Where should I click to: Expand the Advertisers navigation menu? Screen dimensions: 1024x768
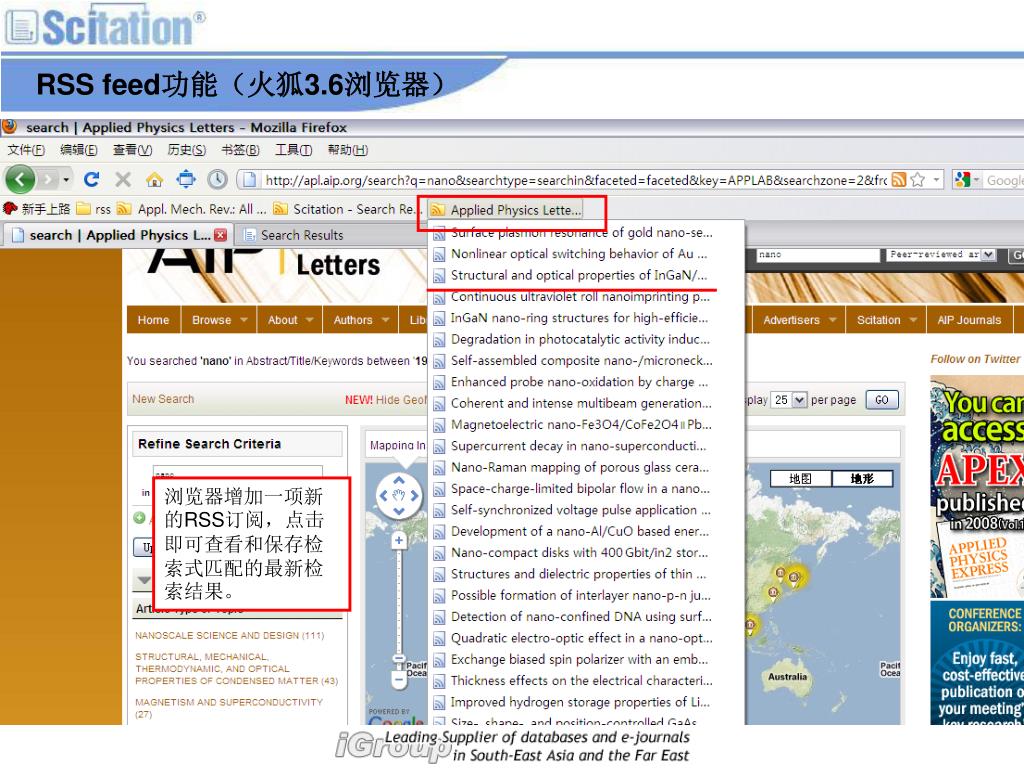click(799, 320)
